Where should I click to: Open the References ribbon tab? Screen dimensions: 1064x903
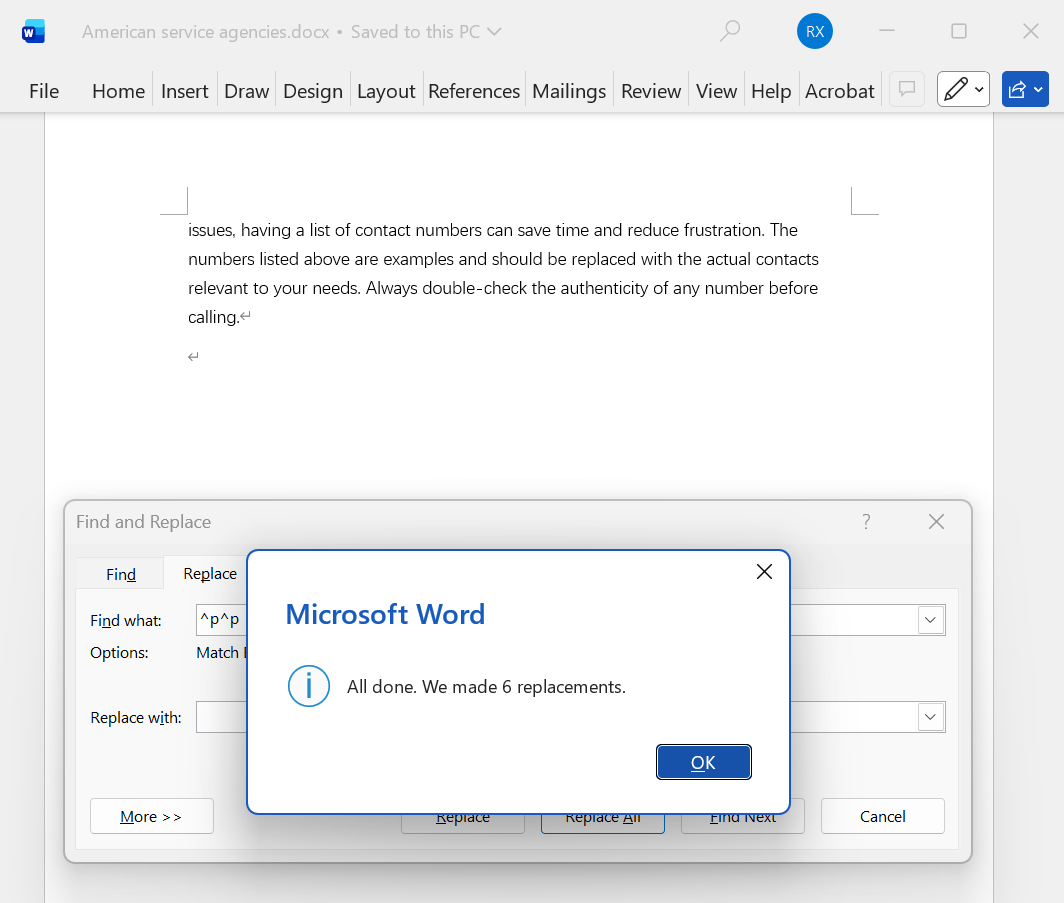click(x=474, y=90)
